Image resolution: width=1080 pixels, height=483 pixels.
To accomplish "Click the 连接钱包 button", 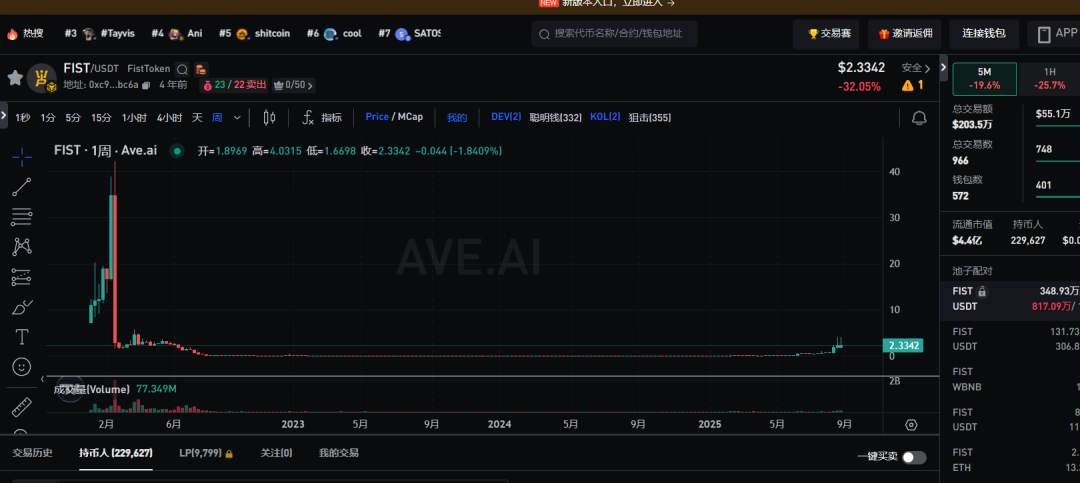I will coord(983,33).
